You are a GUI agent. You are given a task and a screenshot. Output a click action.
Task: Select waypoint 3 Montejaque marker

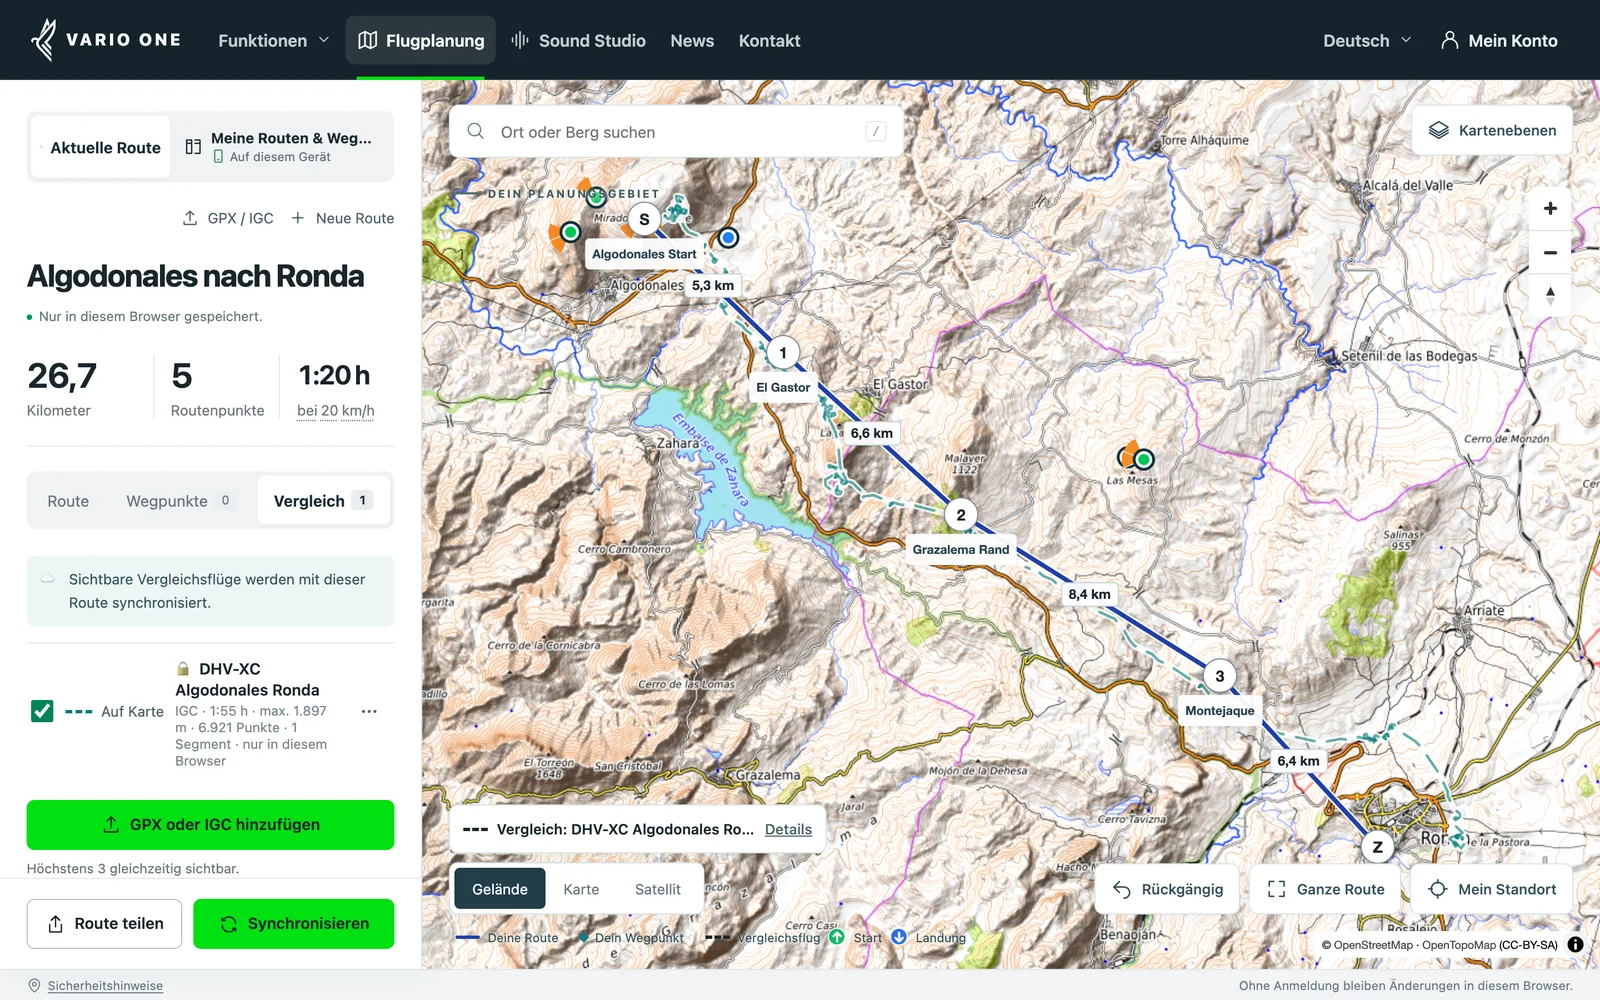click(1219, 676)
